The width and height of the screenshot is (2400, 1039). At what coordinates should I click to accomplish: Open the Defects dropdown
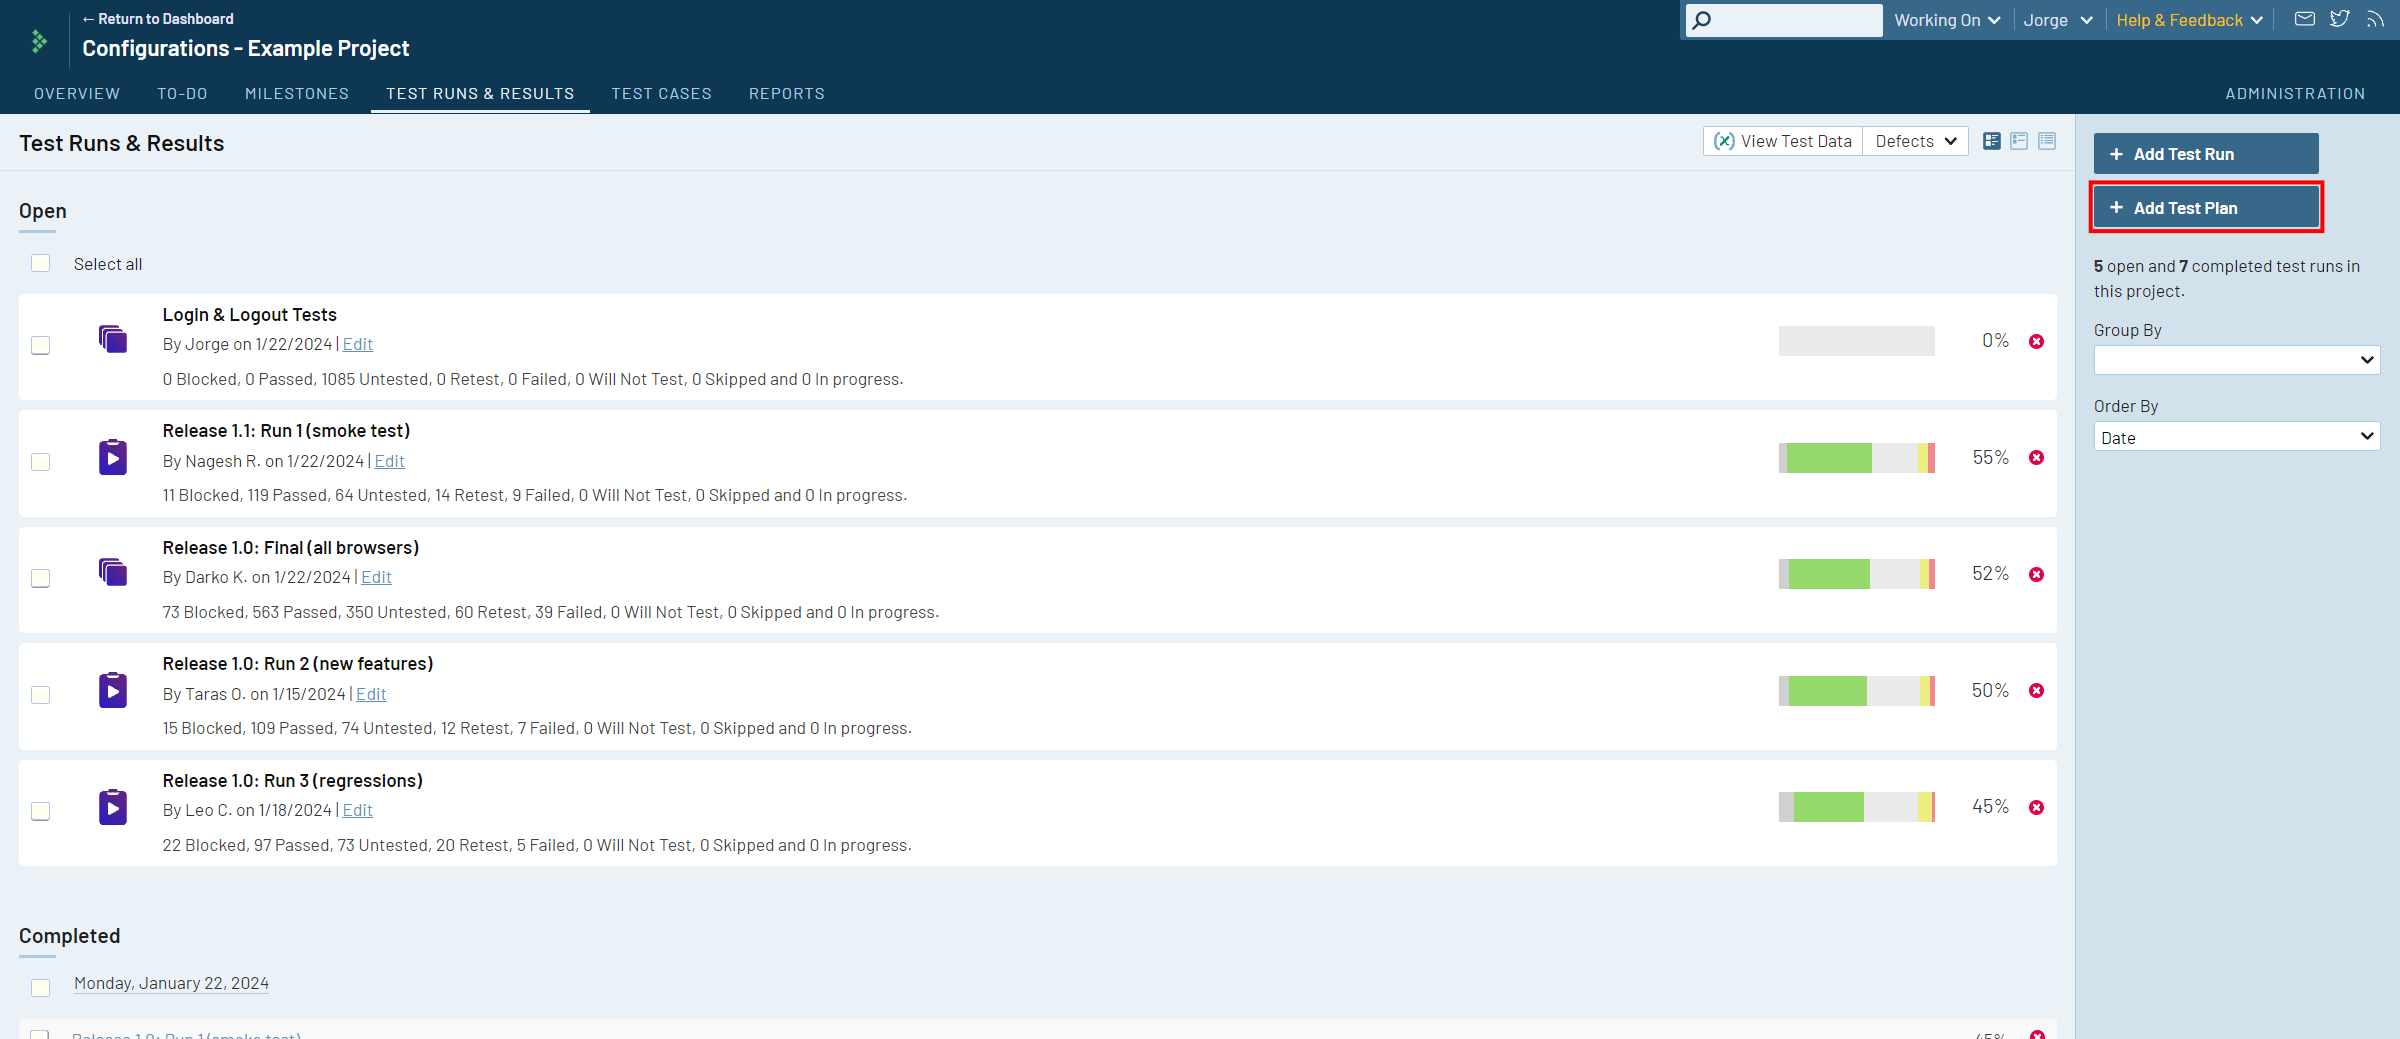pos(1915,141)
